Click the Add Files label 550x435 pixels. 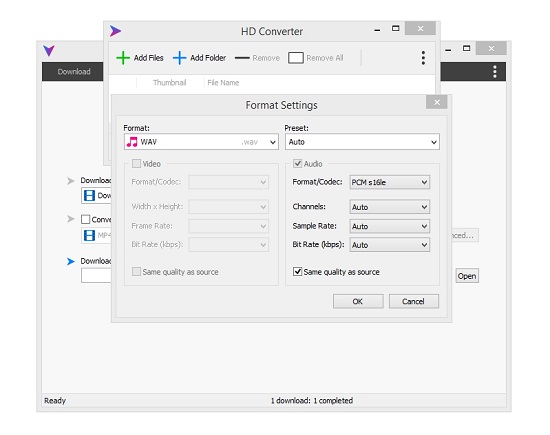coord(148,58)
